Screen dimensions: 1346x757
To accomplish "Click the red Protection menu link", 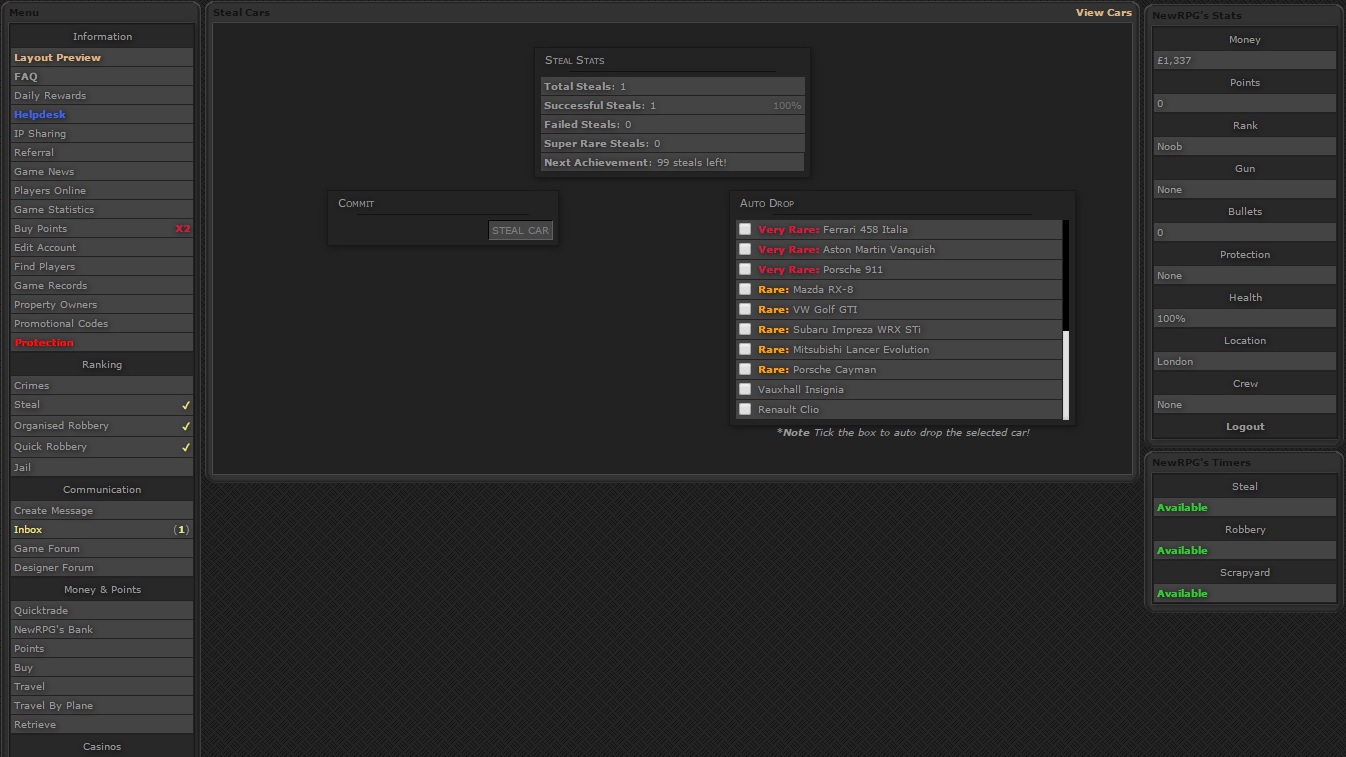I will 101,343.
